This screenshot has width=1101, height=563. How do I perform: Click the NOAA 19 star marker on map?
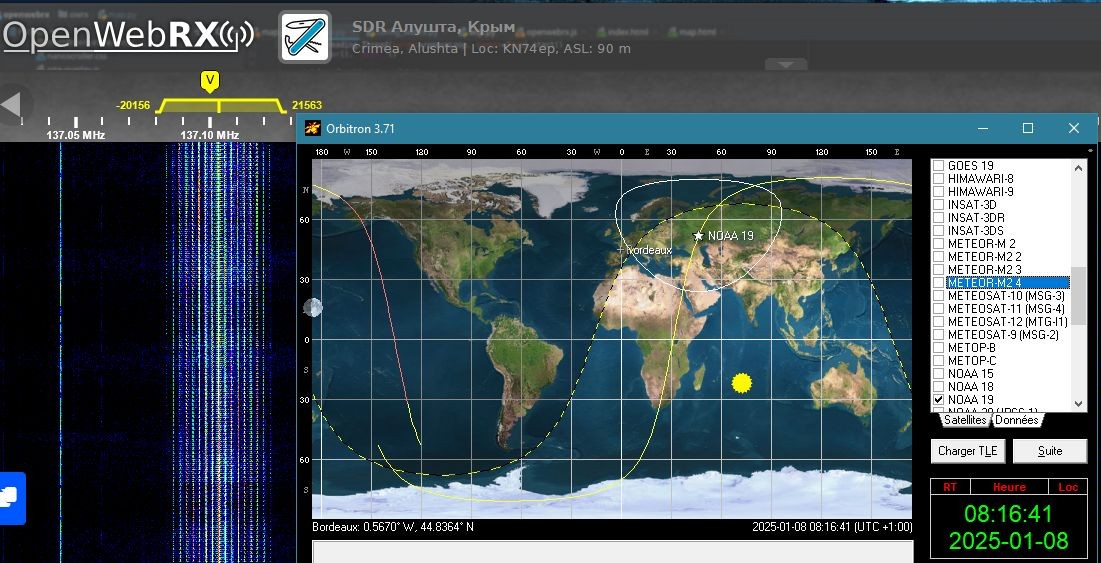(x=698, y=236)
